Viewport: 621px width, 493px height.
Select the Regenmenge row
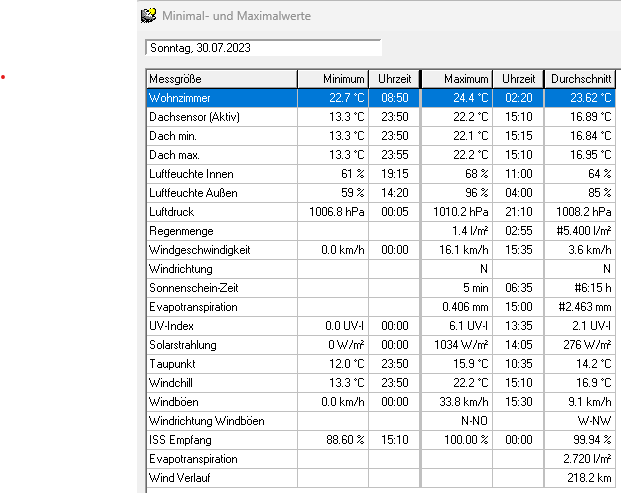point(221,231)
